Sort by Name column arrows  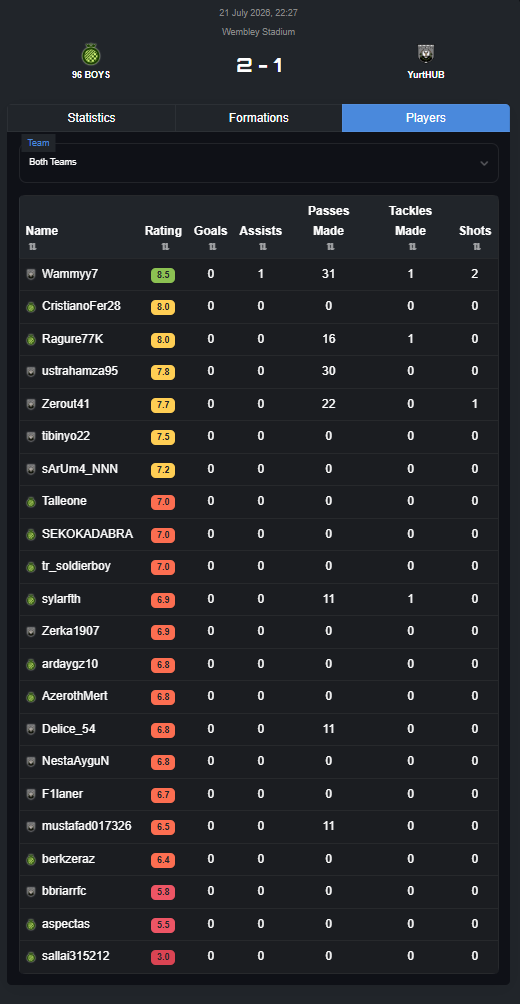pos(31,247)
